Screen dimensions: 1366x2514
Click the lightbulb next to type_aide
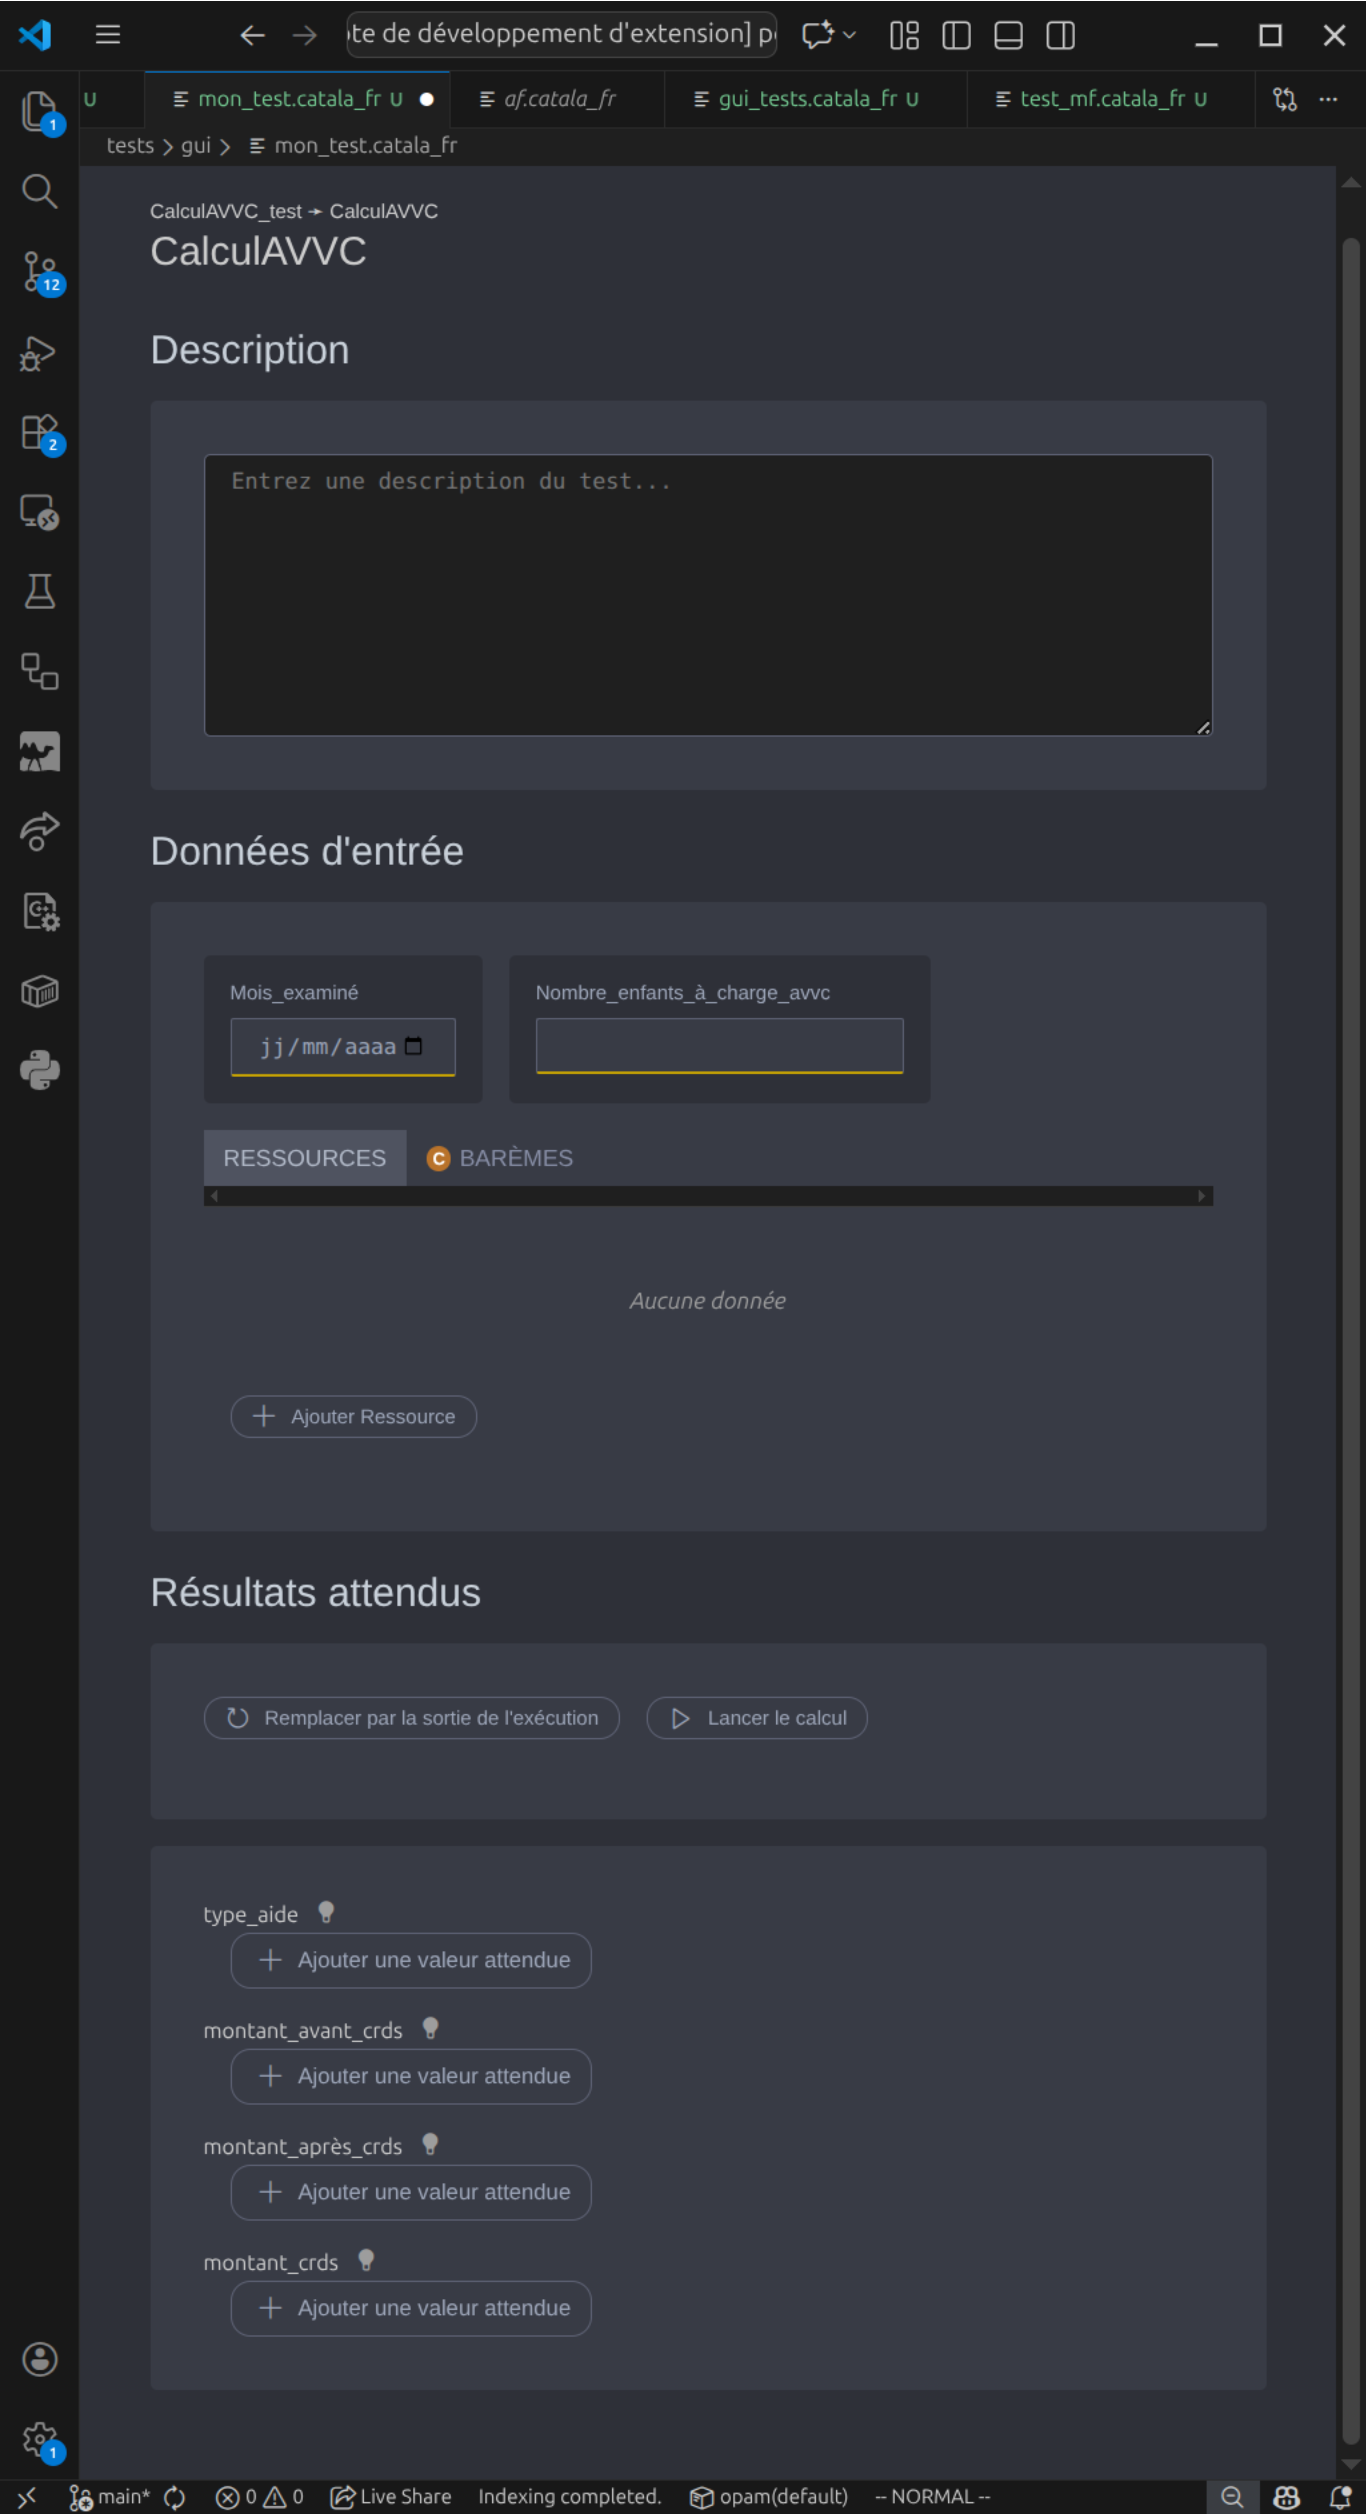tap(326, 1913)
